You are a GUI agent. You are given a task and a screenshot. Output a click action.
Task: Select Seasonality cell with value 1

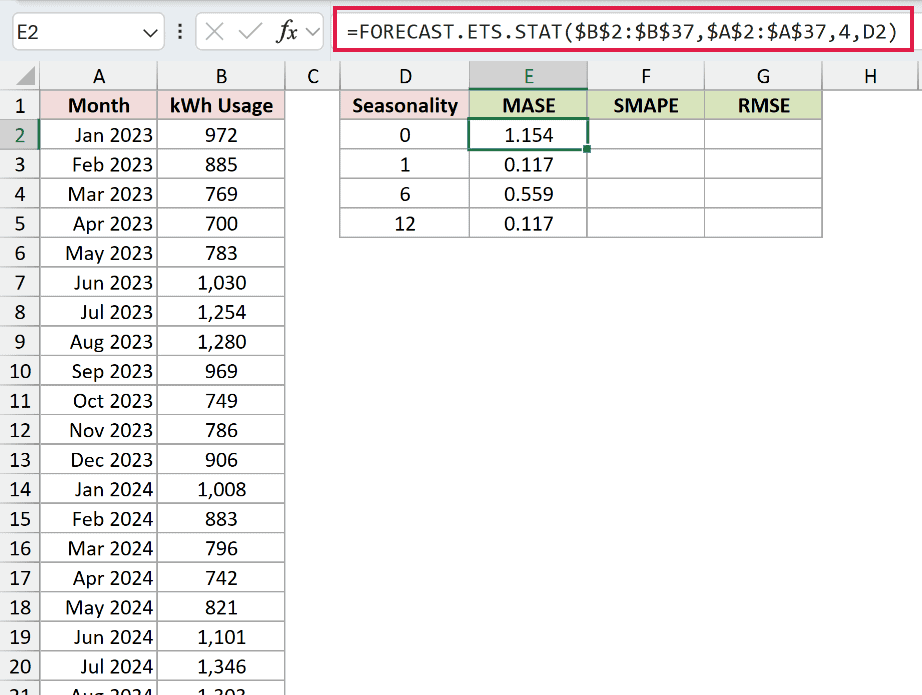tap(405, 164)
